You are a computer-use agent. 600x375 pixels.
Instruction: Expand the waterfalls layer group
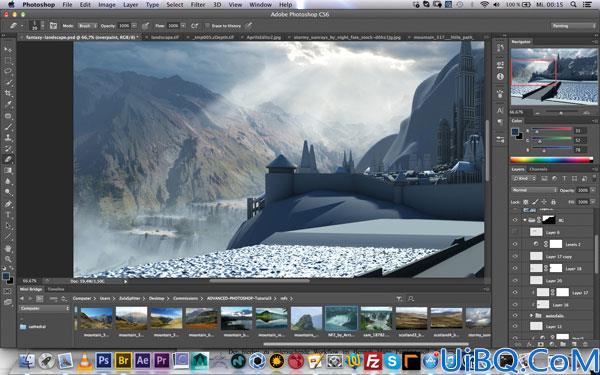coord(531,316)
